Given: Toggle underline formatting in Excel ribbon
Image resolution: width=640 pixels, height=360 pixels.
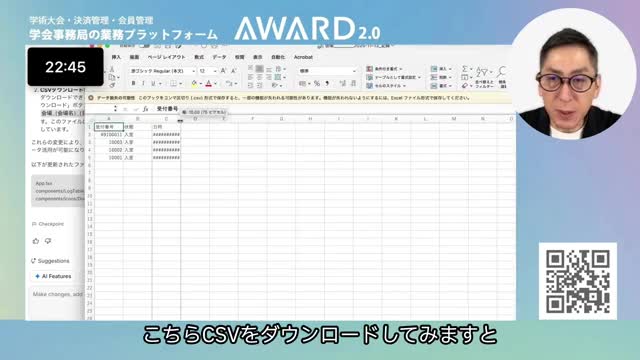Looking at the screenshot, I should pyautogui.click(x=153, y=84).
